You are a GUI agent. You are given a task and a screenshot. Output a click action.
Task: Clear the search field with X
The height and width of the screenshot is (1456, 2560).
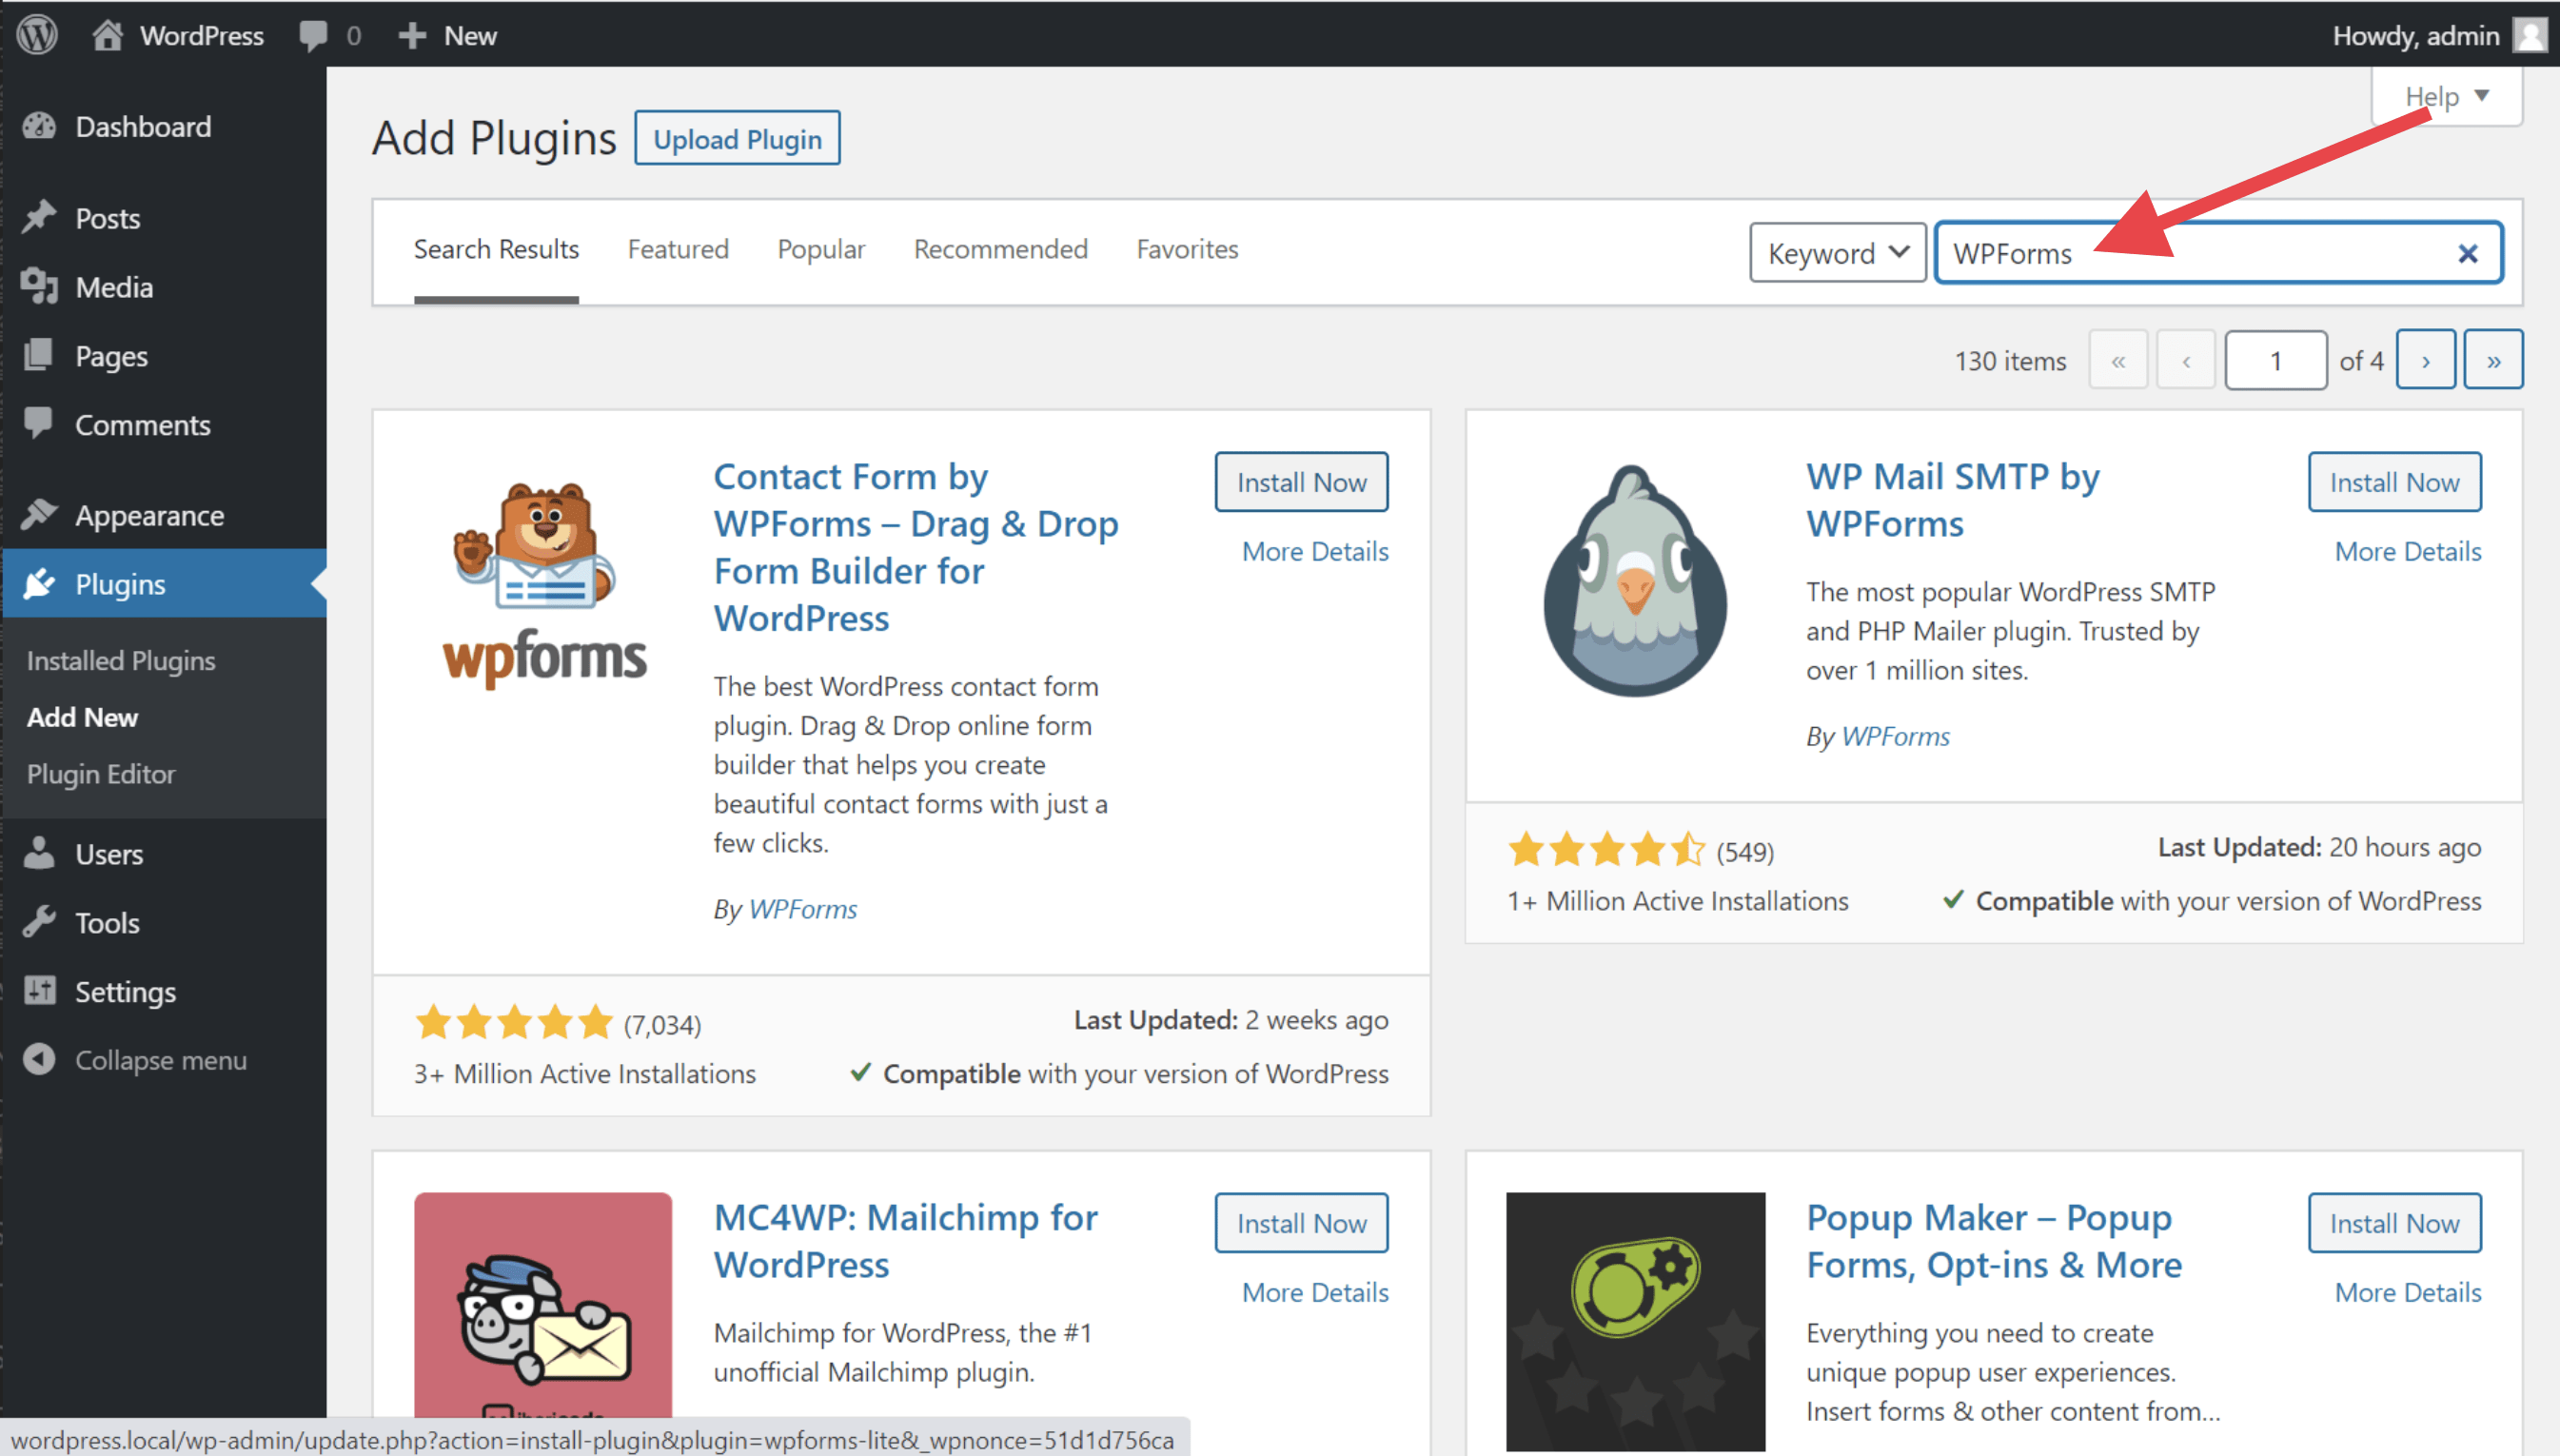tap(2467, 253)
